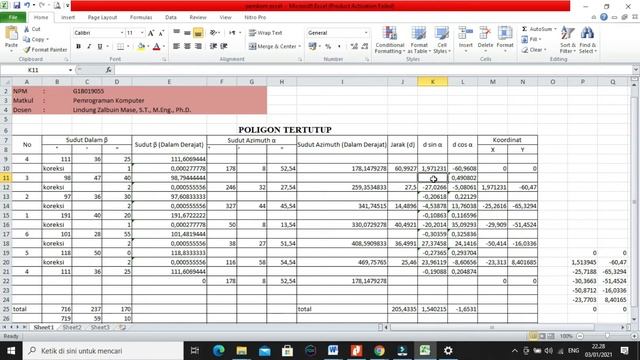Click the Format cells icon

(x=505, y=34)
